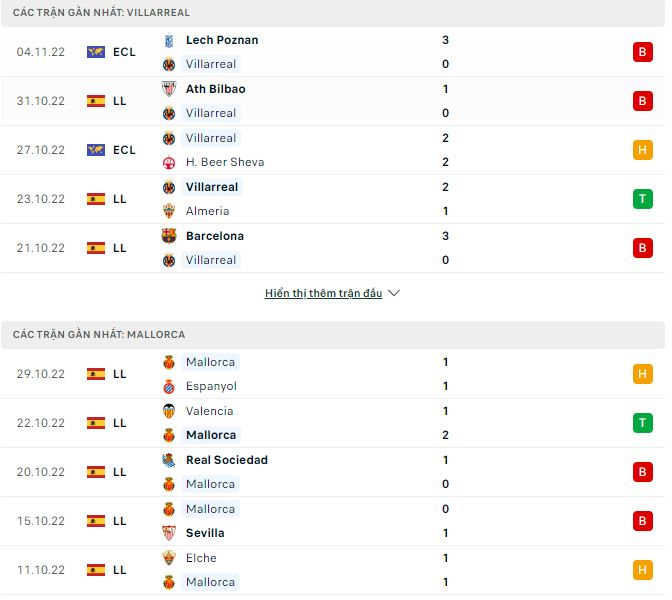Click the Sevilla club crest

[169, 533]
